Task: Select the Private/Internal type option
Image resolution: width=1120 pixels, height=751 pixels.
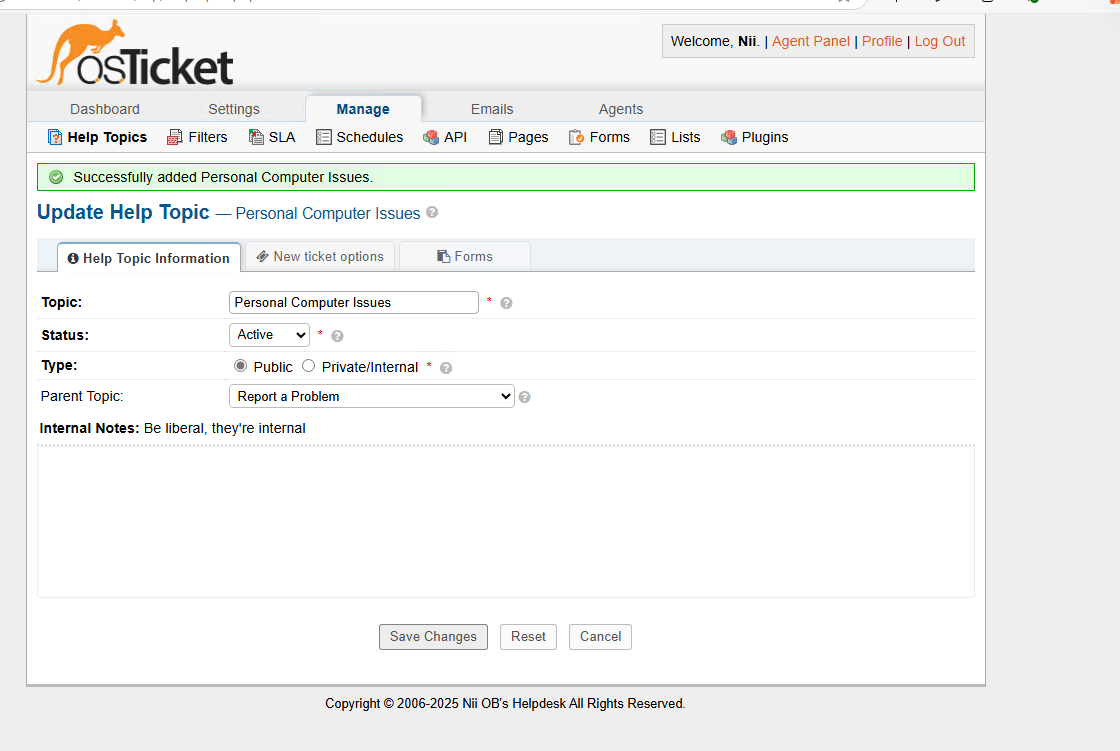Action: coord(308,365)
